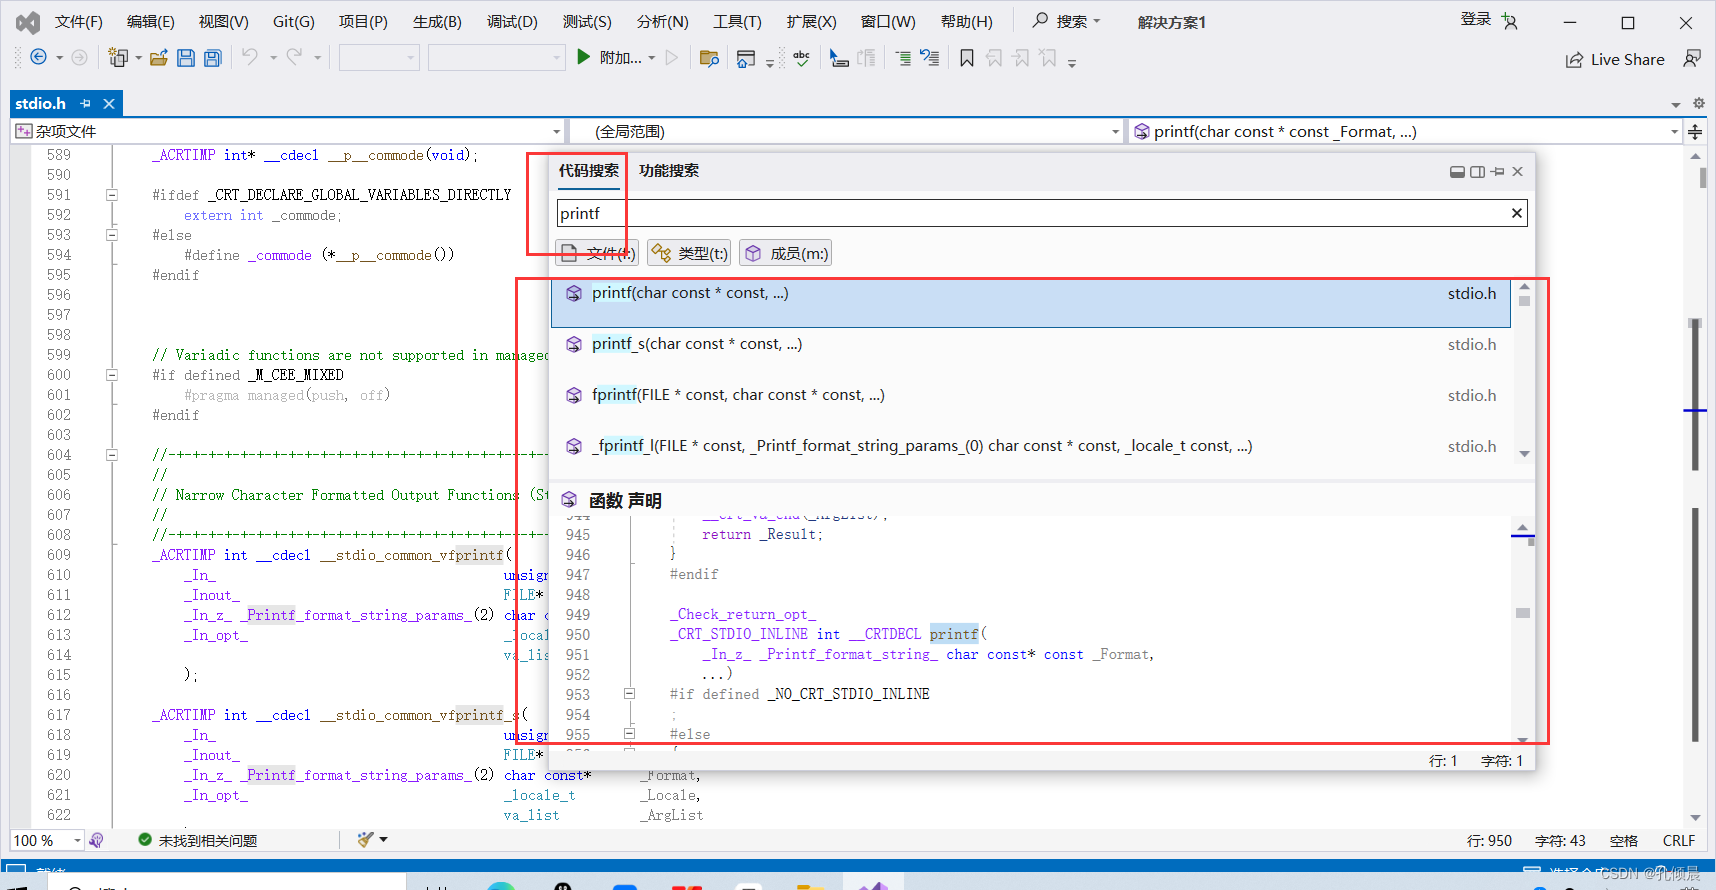Click the save file disk icon
Image resolution: width=1716 pixels, height=890 pixels.
(x=185, y=58)
